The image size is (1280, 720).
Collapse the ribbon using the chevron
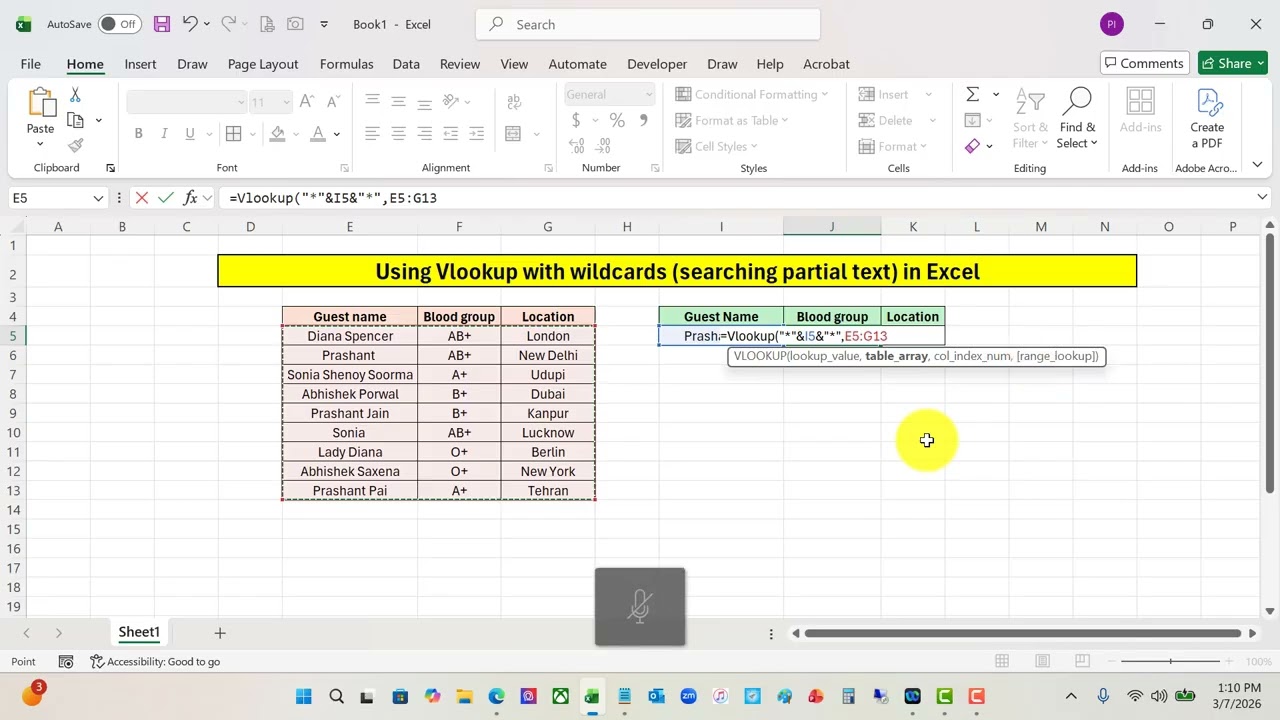pos(1257,164)
